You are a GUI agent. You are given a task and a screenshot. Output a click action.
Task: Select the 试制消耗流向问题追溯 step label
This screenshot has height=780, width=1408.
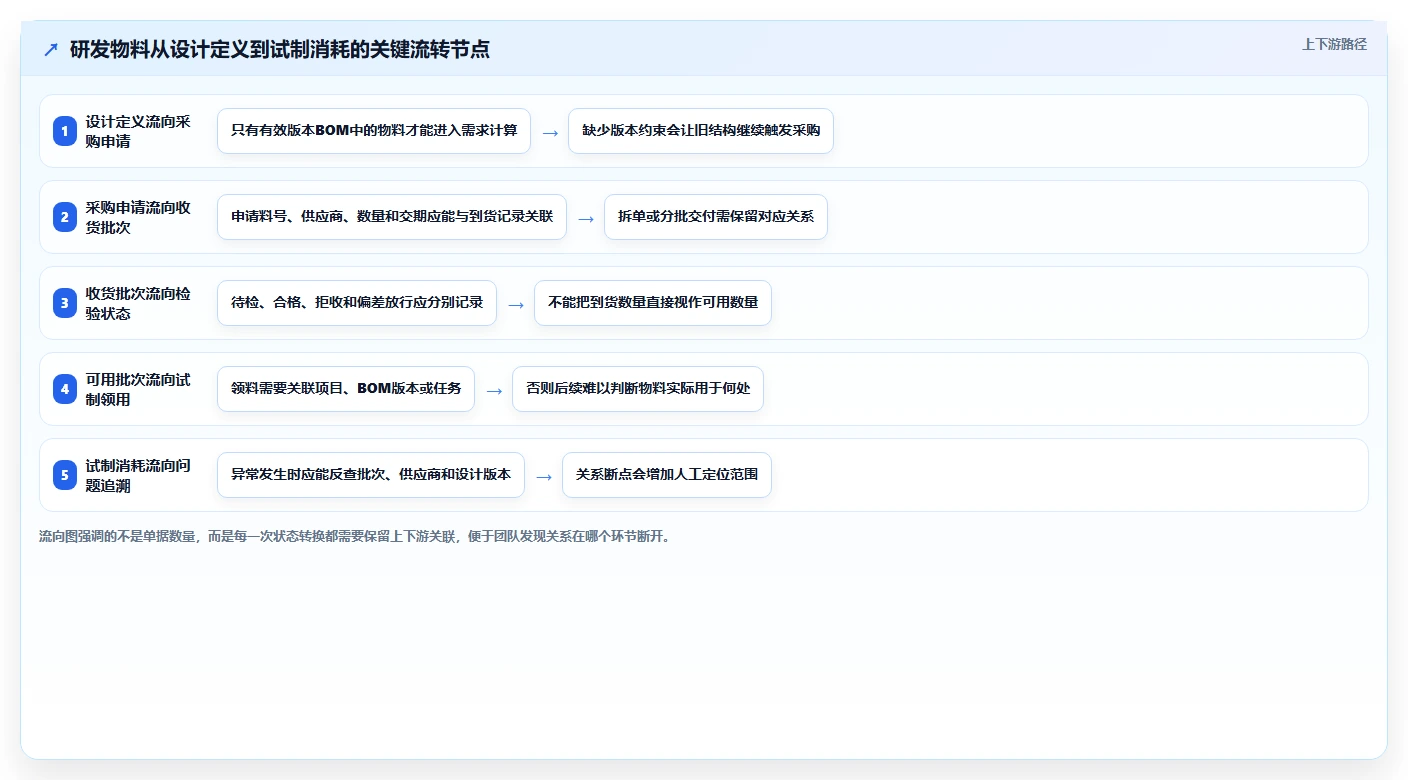click(x=138, y=475)
